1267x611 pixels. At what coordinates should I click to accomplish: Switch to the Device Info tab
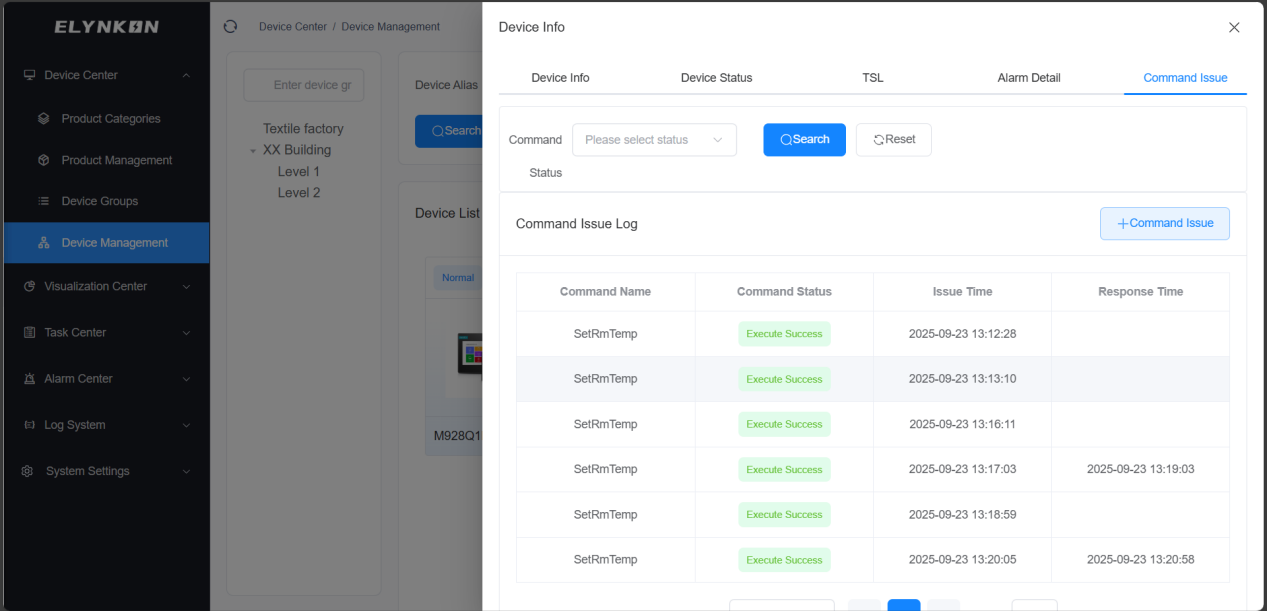click(x=560, y=78)
